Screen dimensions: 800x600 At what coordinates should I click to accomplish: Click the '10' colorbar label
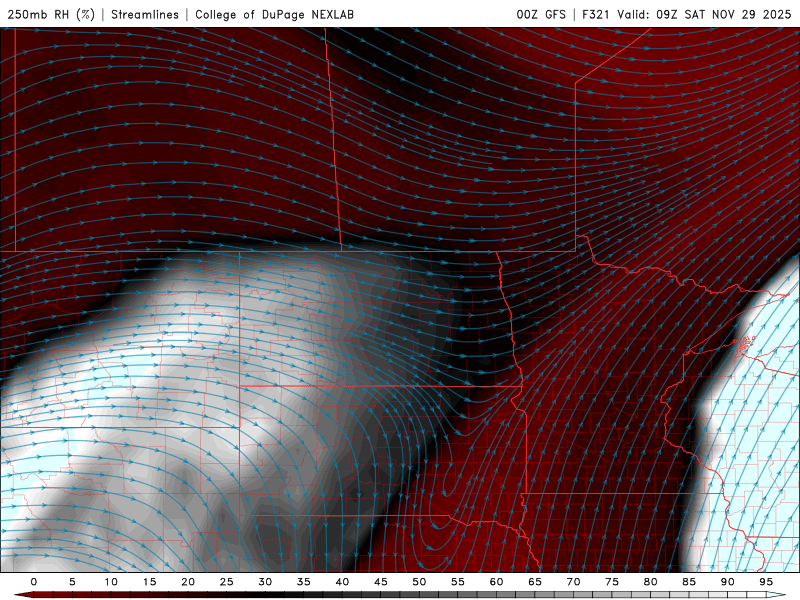(x=111, y=582)
